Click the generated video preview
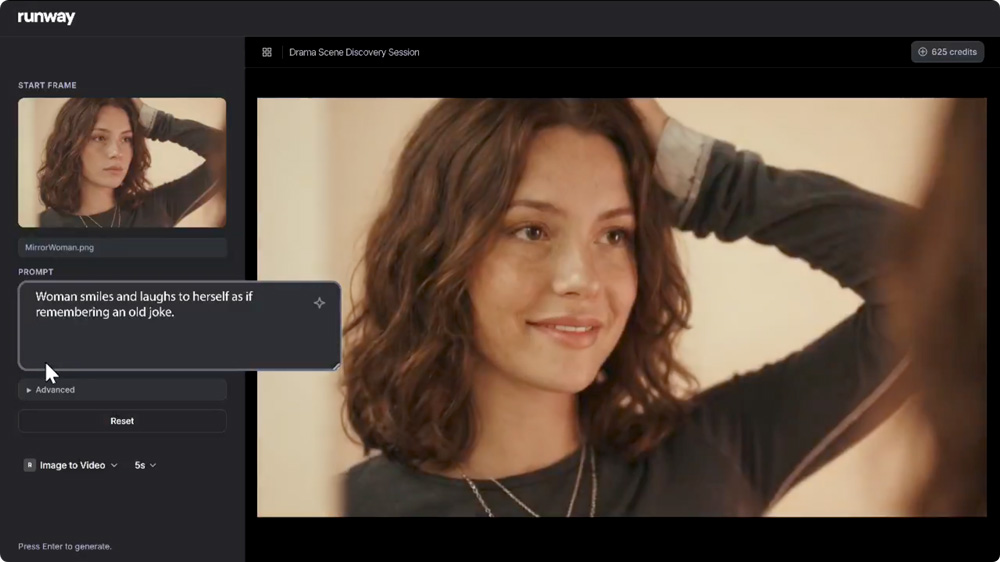The image size is (1000, 562). click(x=621, y=307)
